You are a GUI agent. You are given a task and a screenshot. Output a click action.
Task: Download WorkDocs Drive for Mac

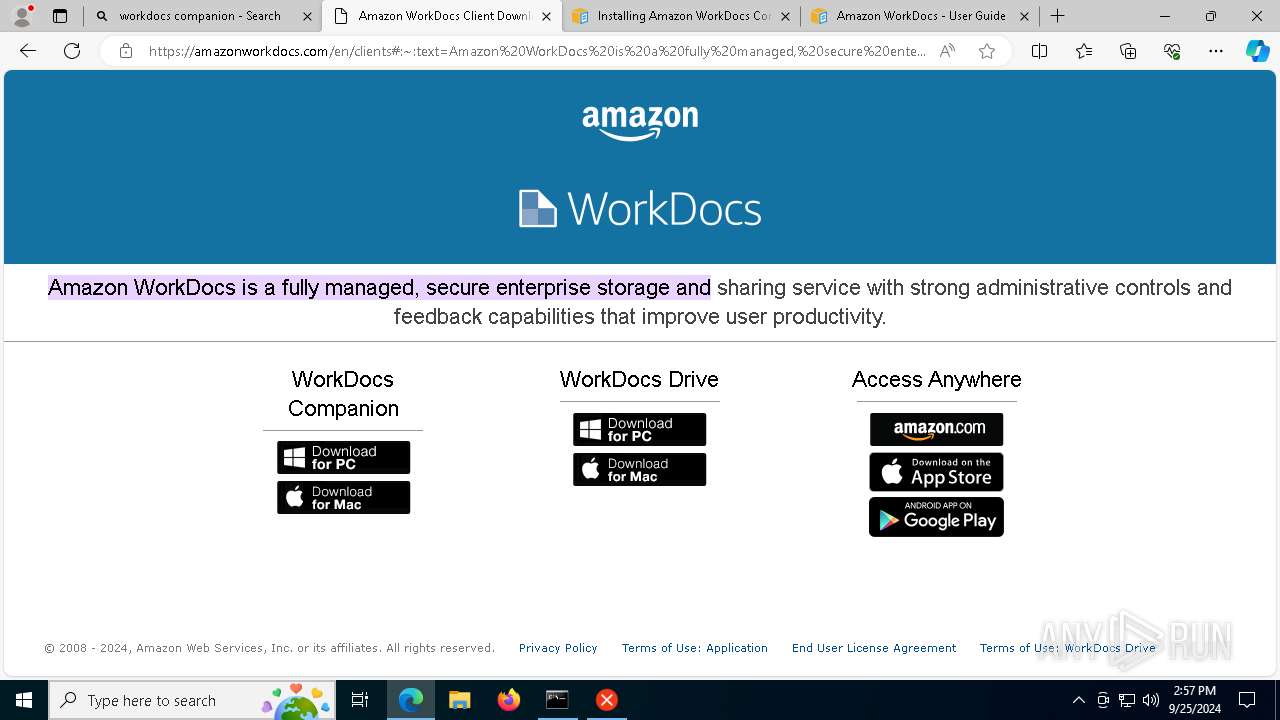click(x=639, y=470)
